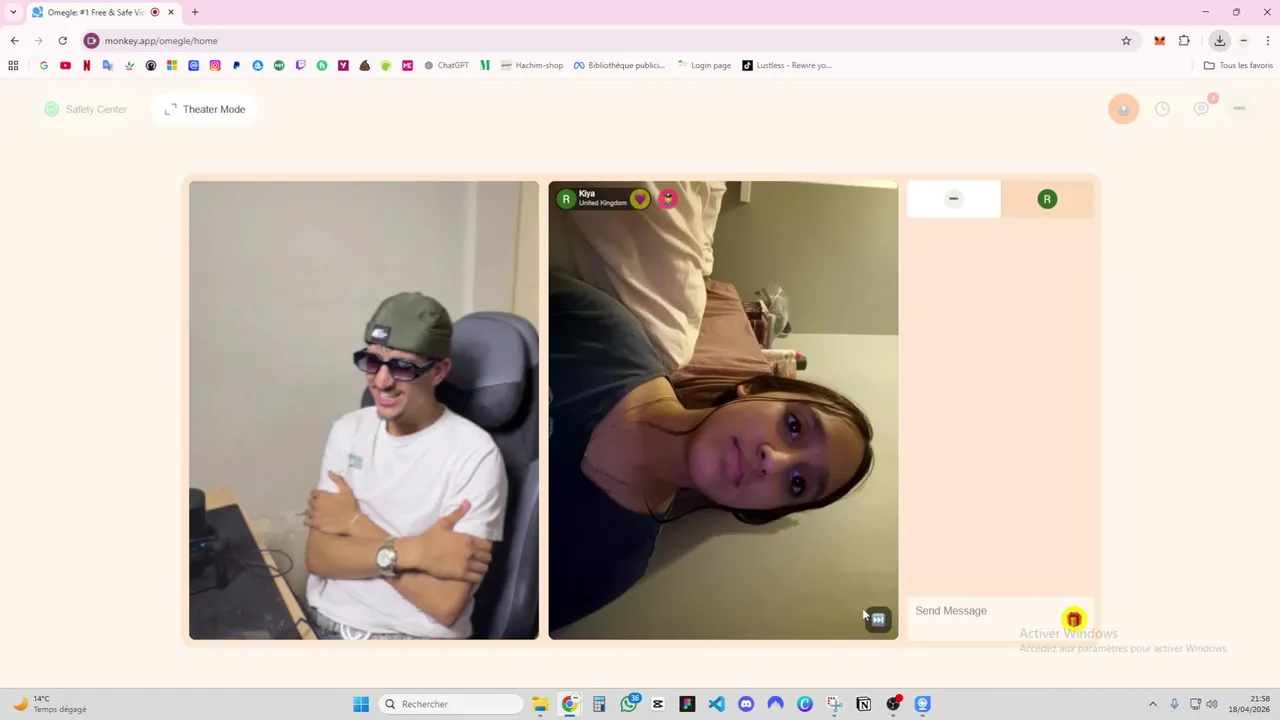Open the Safety Center
The width and height of the screenshot is (1280, 720).
[x=86, y=109]
